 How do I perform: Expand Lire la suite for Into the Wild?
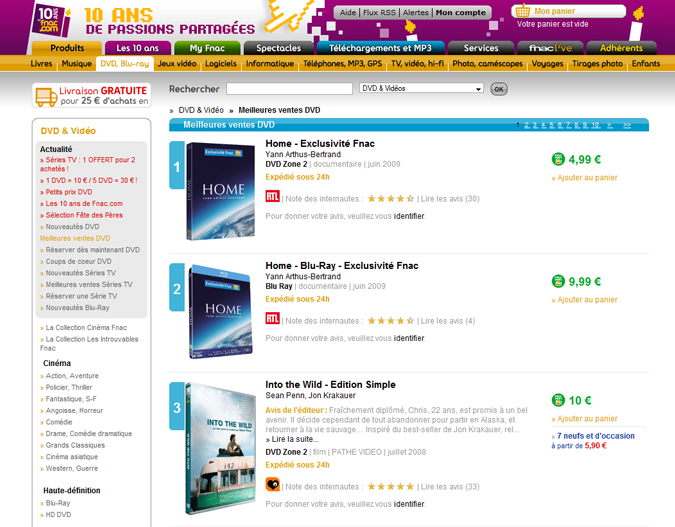tap(293, 439)
